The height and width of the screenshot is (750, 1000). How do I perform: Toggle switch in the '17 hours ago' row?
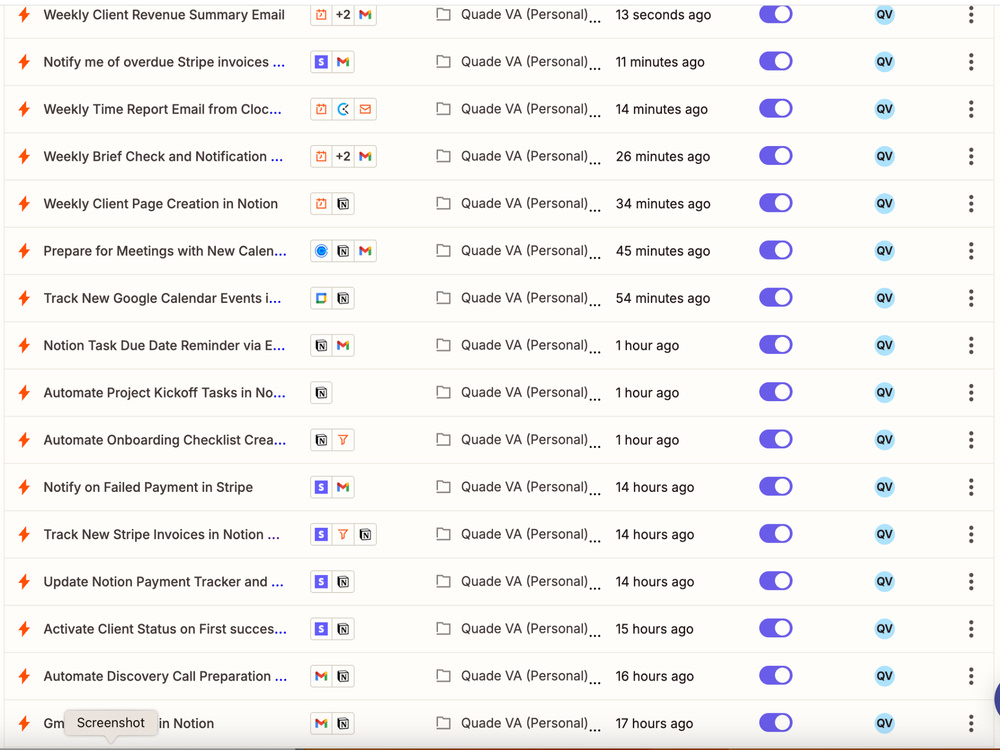click(x=776, y=722)
